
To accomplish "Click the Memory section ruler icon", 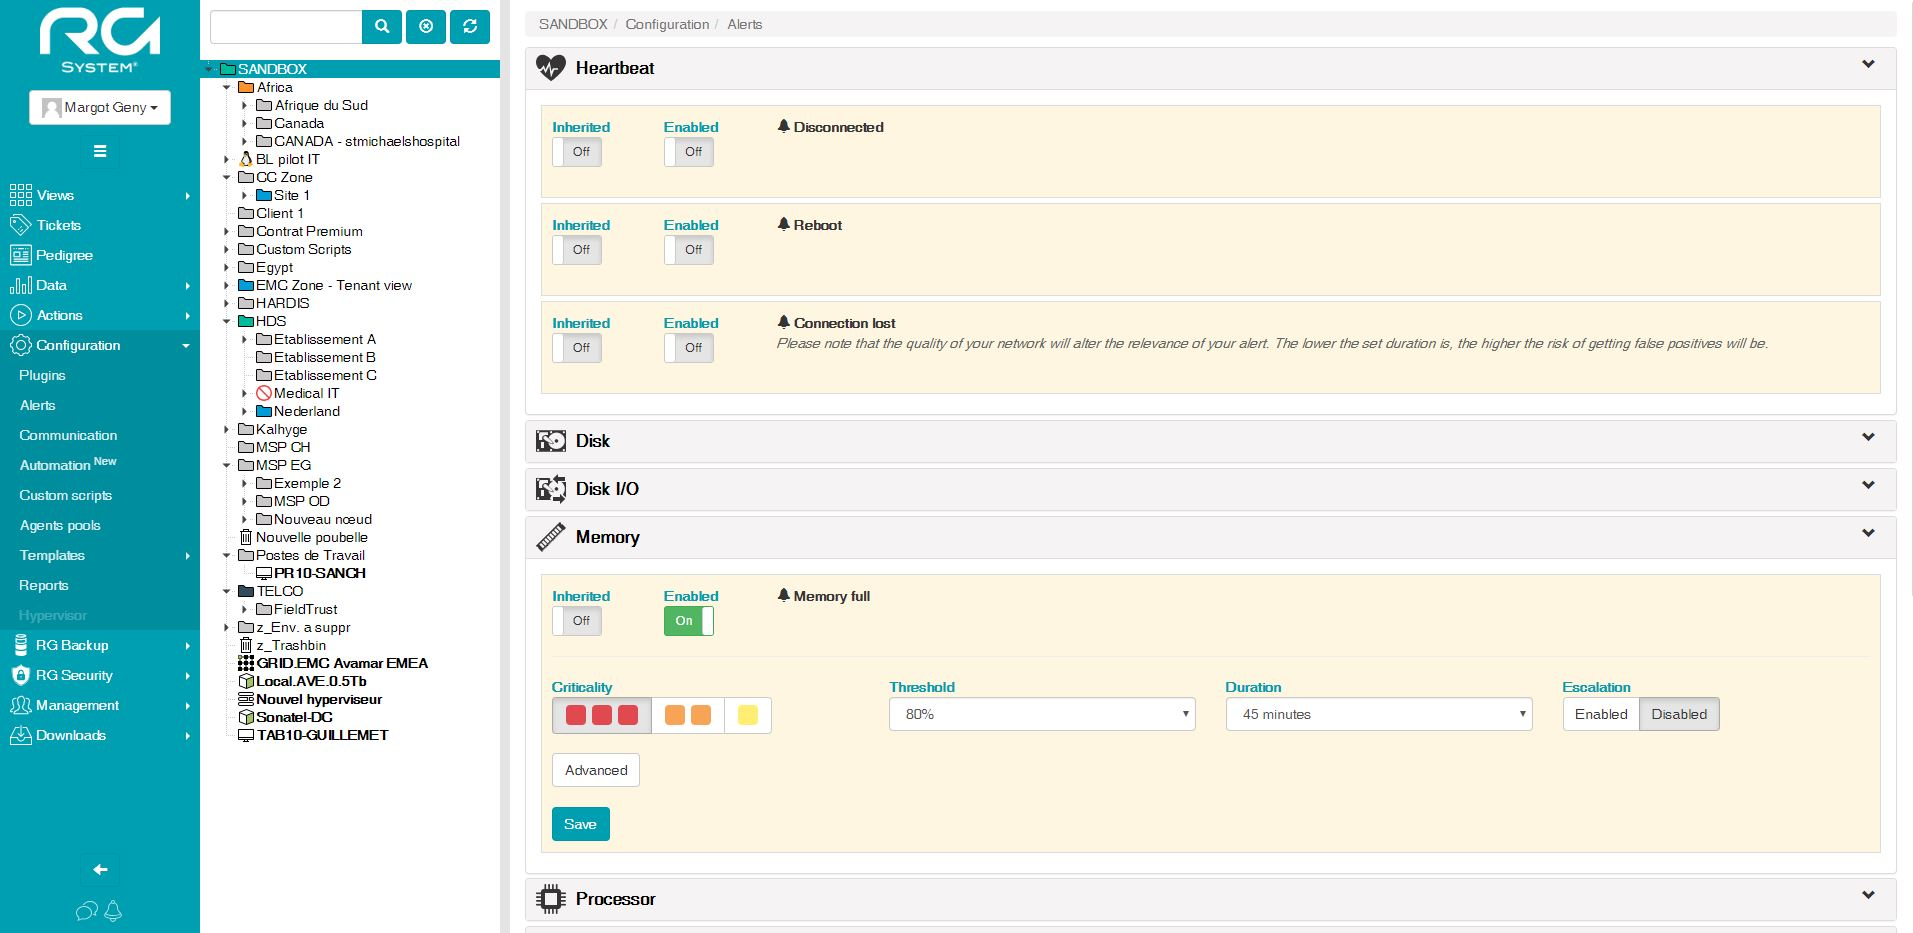I will click(550, 537).
